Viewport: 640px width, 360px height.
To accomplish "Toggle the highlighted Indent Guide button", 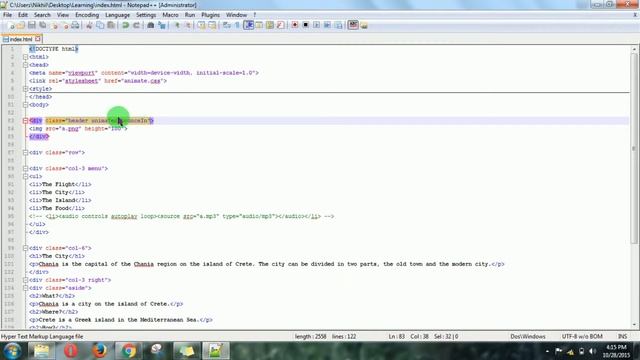I will click(248, 25).
